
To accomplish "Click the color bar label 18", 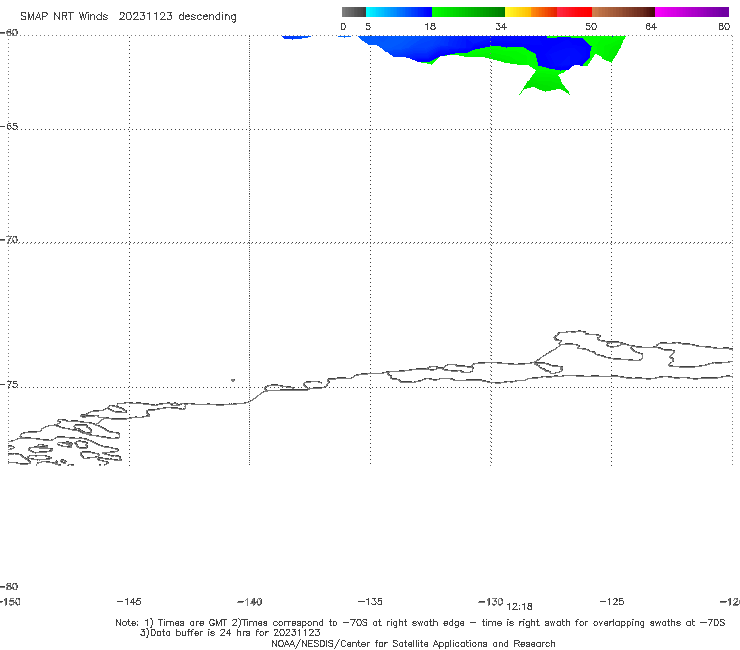I will click(x=430, y=26).
